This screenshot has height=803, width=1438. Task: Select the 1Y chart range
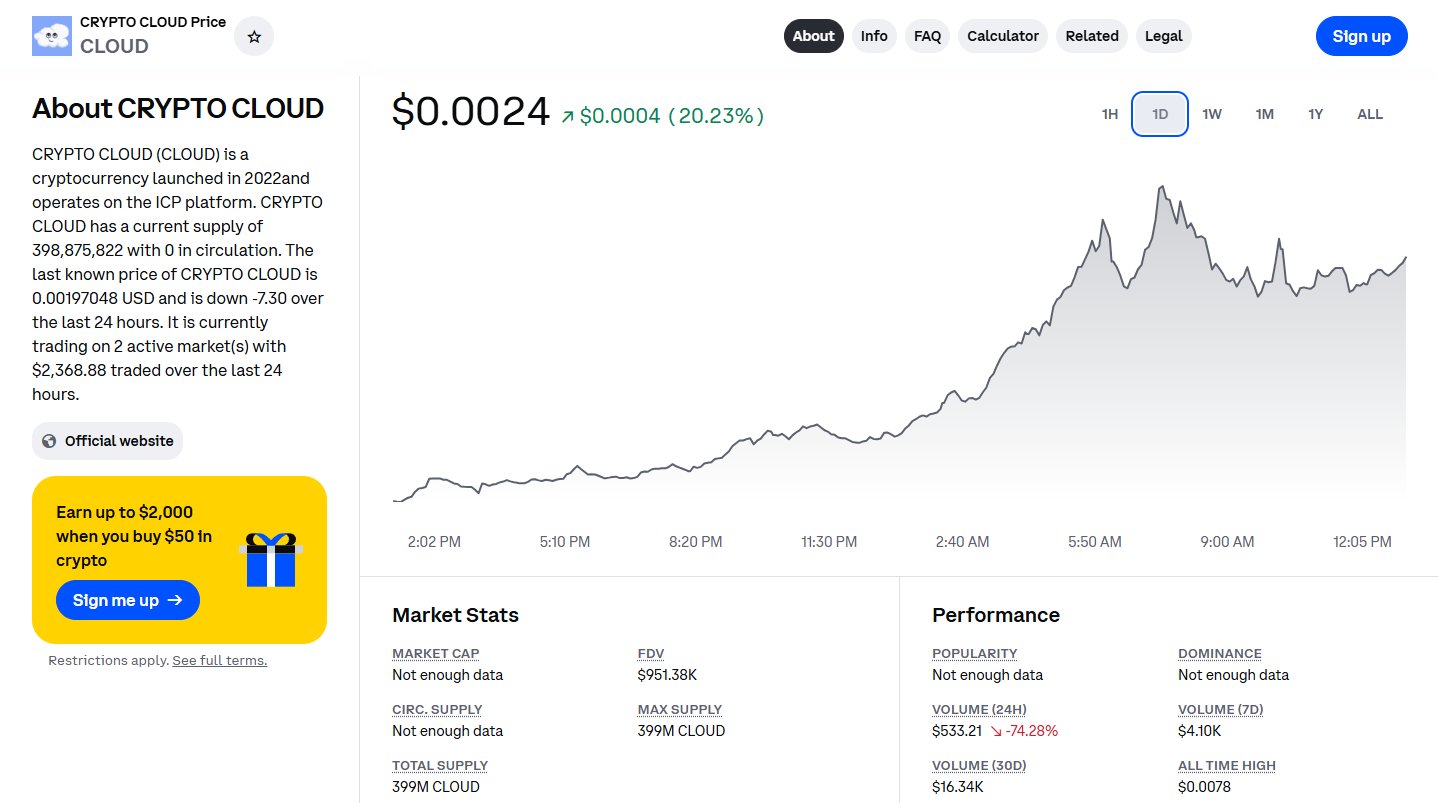1315,114
